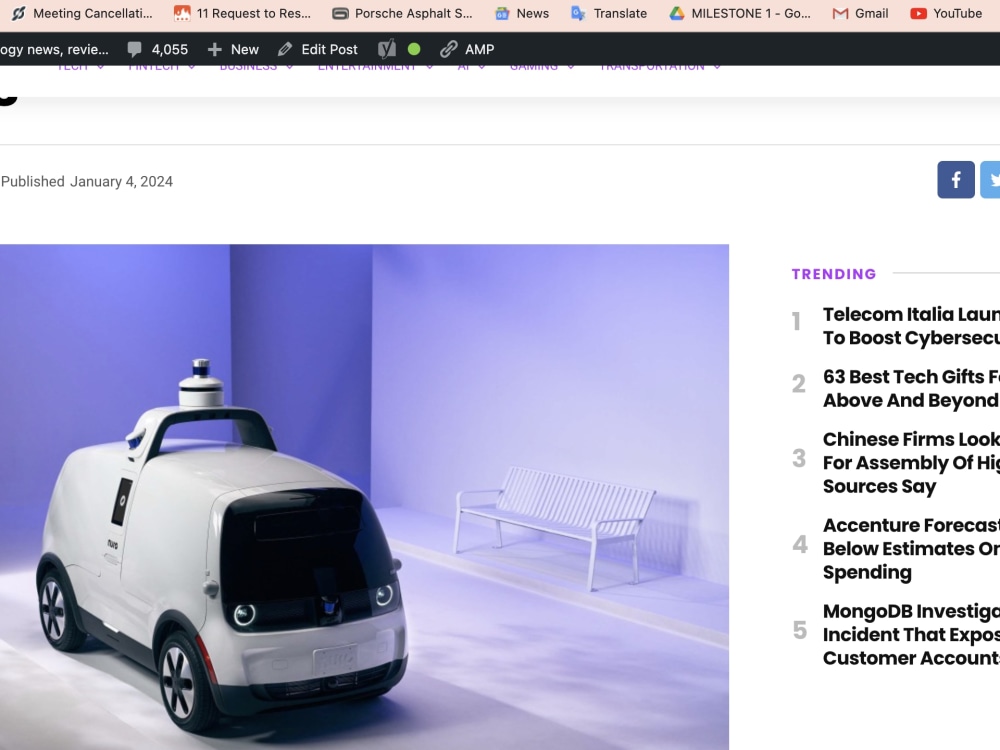Image resolution: width=1000 pixels, height=750 pixels.
Task: Click the plus icon beside New
Action: 215,49
